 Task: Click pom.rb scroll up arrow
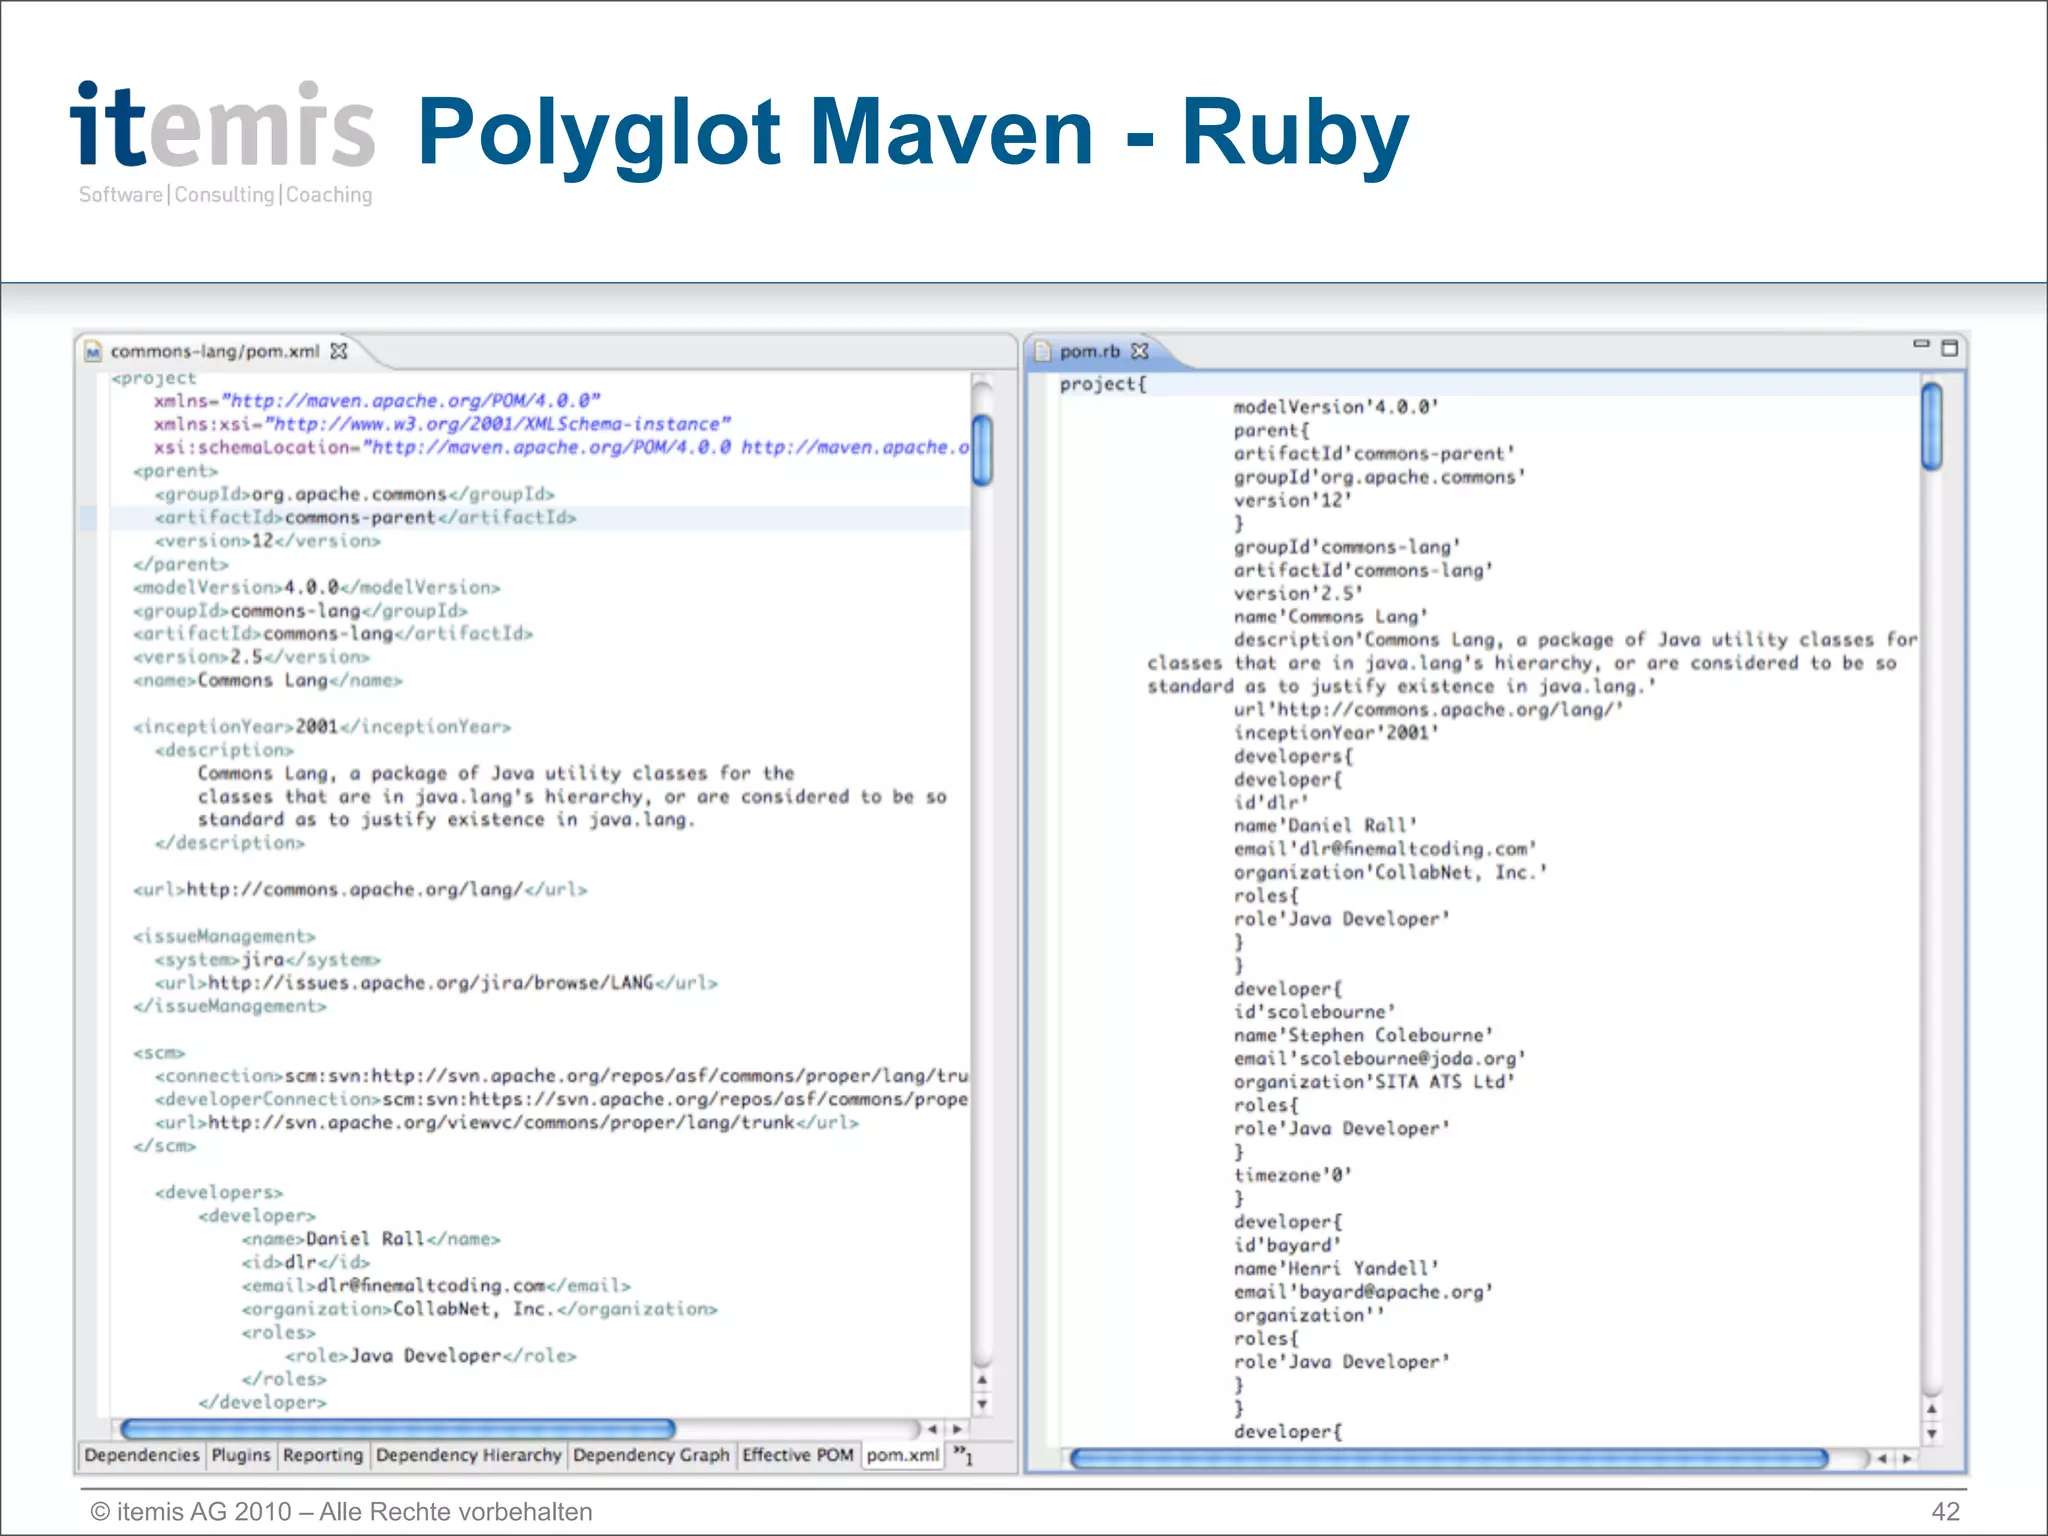pyautogui.click(x=1932, y=1409)
